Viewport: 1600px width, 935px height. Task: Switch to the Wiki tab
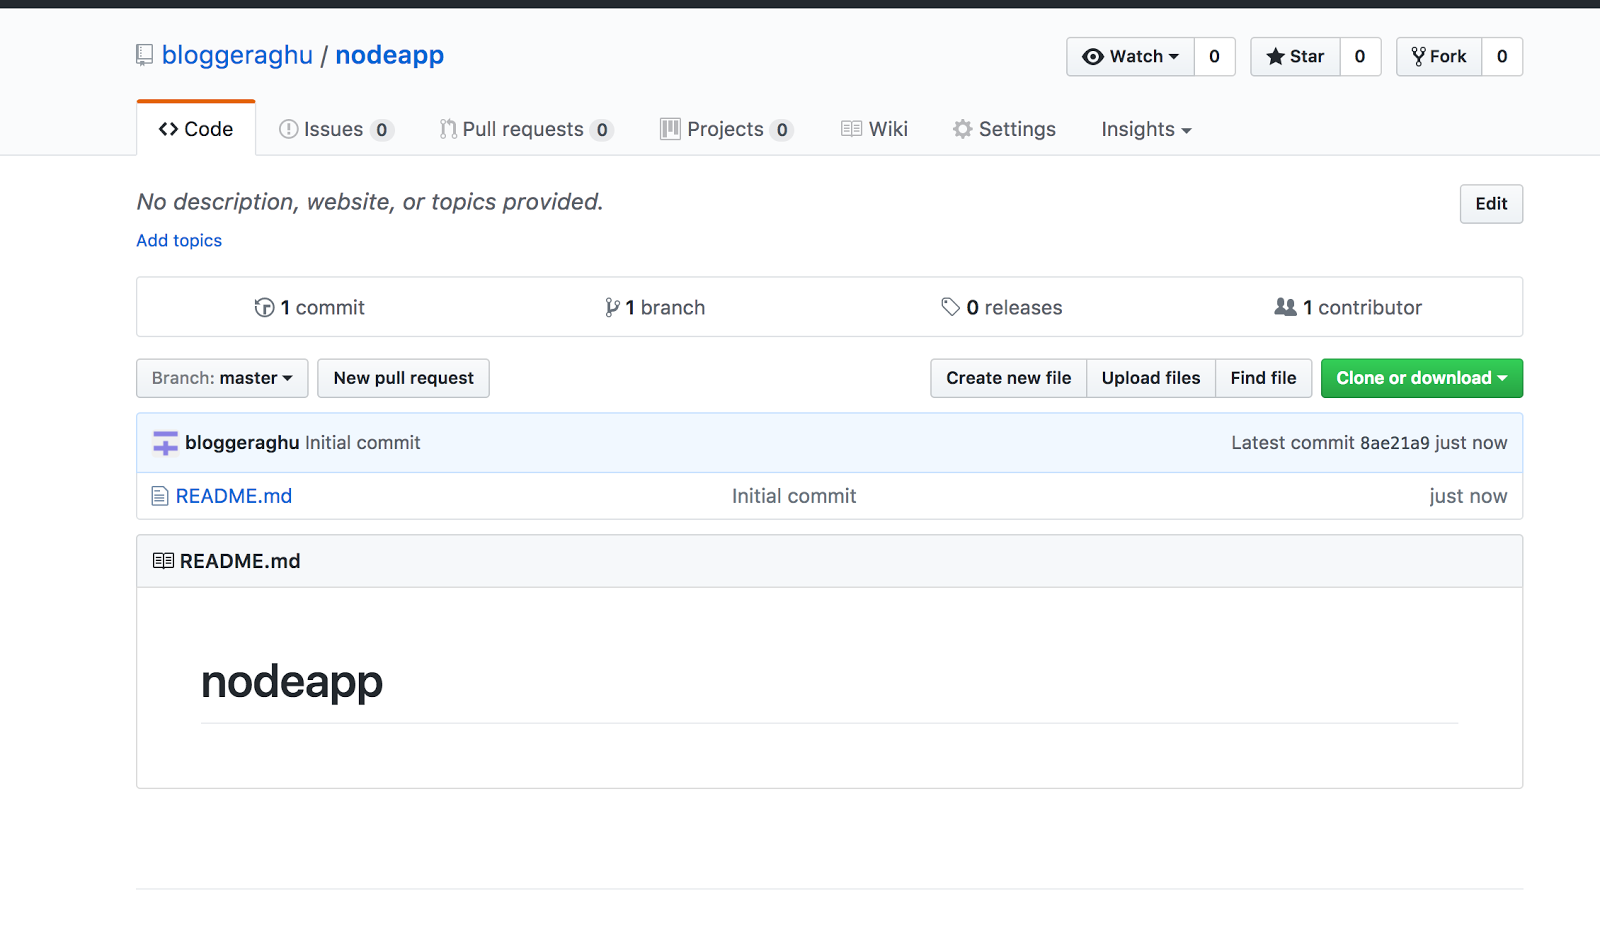(874, 129)
